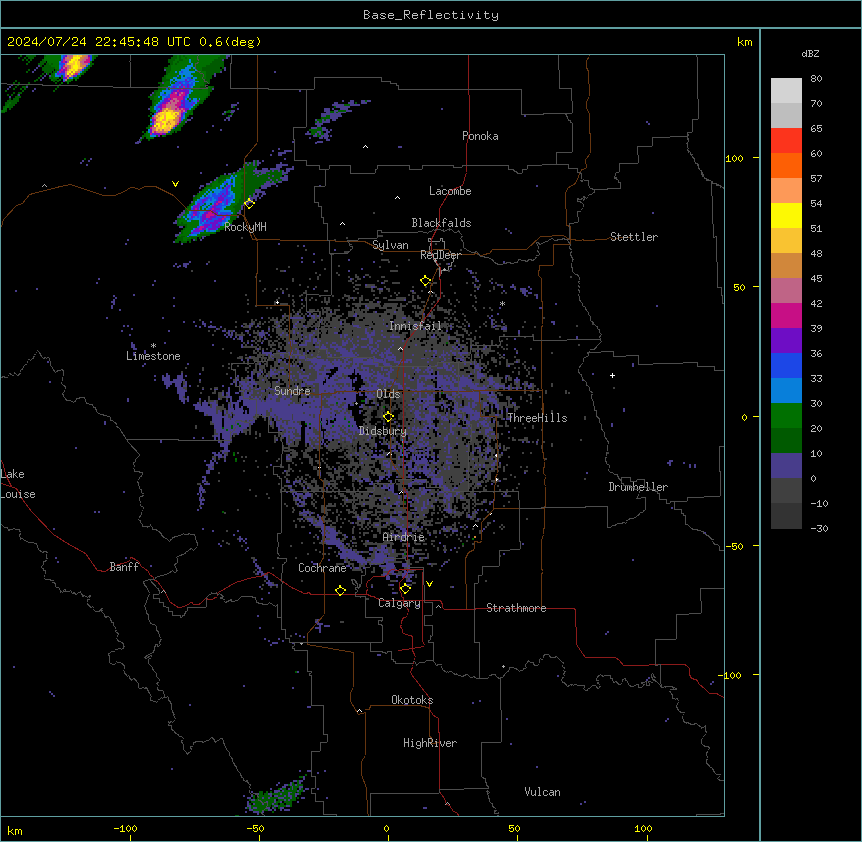The width and height of the screenshot is (862, 842).
Task: Click the Banff label
Action: (124, 567)
